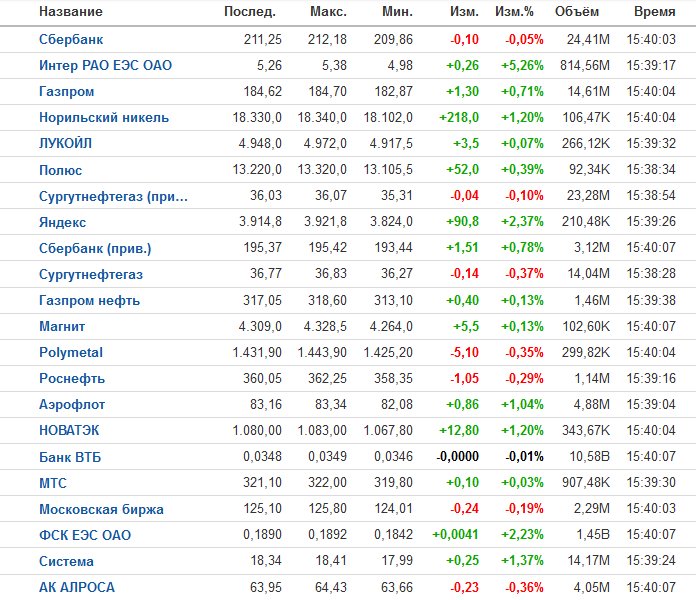The width and height of the screenshot is (696, 600).
Task: Click Сбербанк last price 211,25
Action: click(263, 39)
